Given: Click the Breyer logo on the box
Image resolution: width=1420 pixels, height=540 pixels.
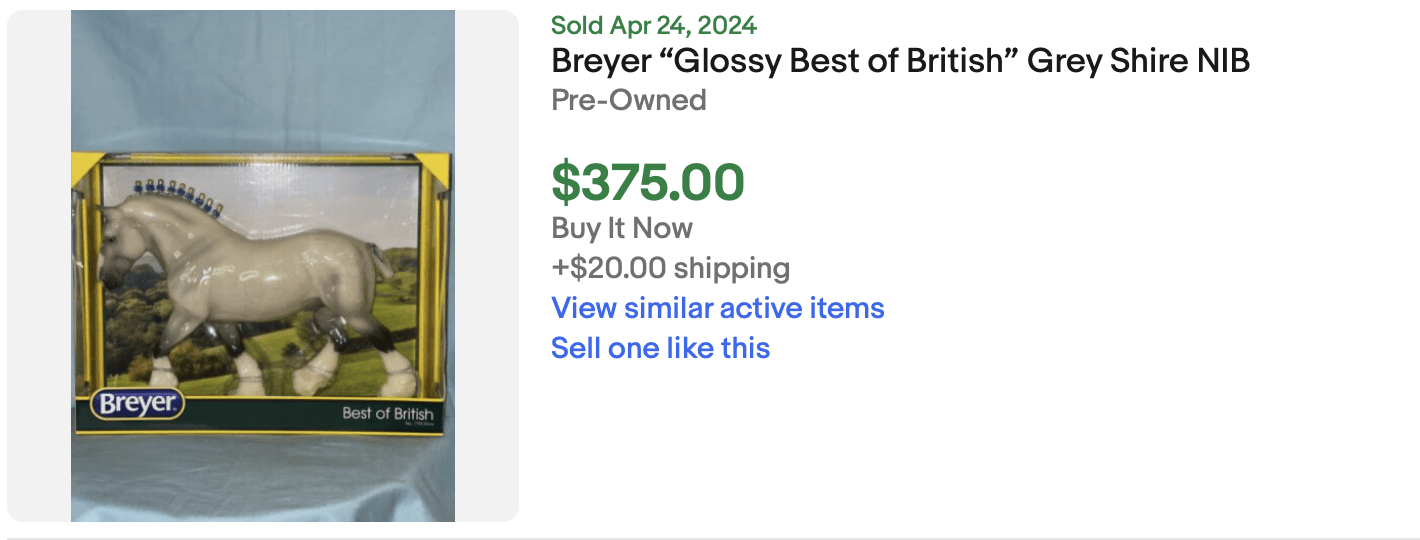Looking at the screenshot, I should 137,405.
